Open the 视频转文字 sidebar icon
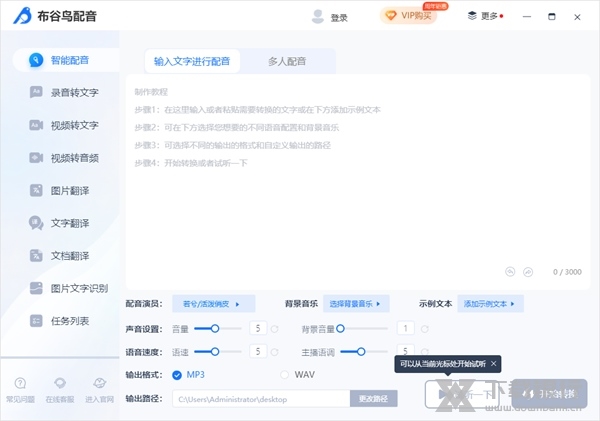Viewport: 600px width, 421px height. tap(36, 125)
